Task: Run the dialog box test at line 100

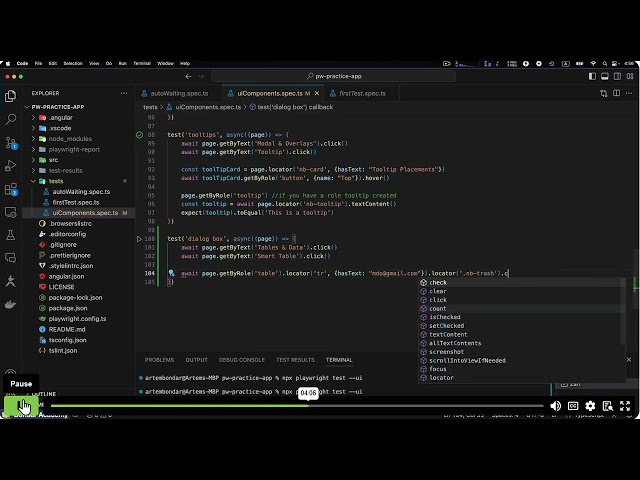Action: click(139, 239)
